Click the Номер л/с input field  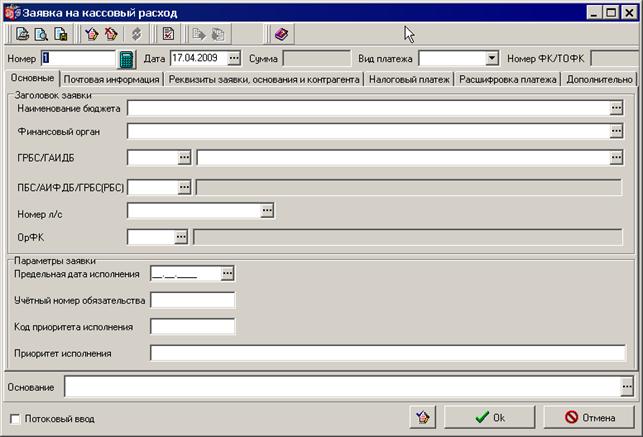coord(194,211)
